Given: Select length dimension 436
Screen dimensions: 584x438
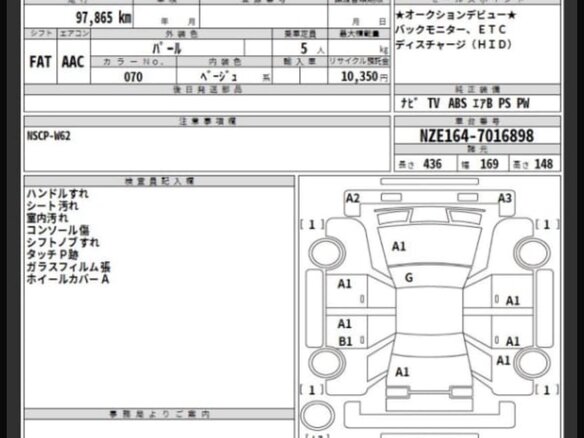Looking at the screenshot, I should pos(432,164).
